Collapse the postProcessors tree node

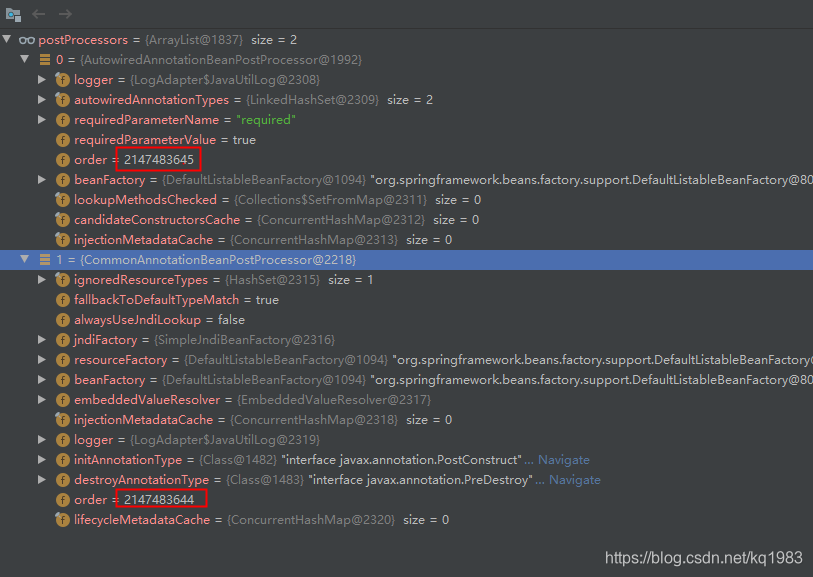click(8, 39)
